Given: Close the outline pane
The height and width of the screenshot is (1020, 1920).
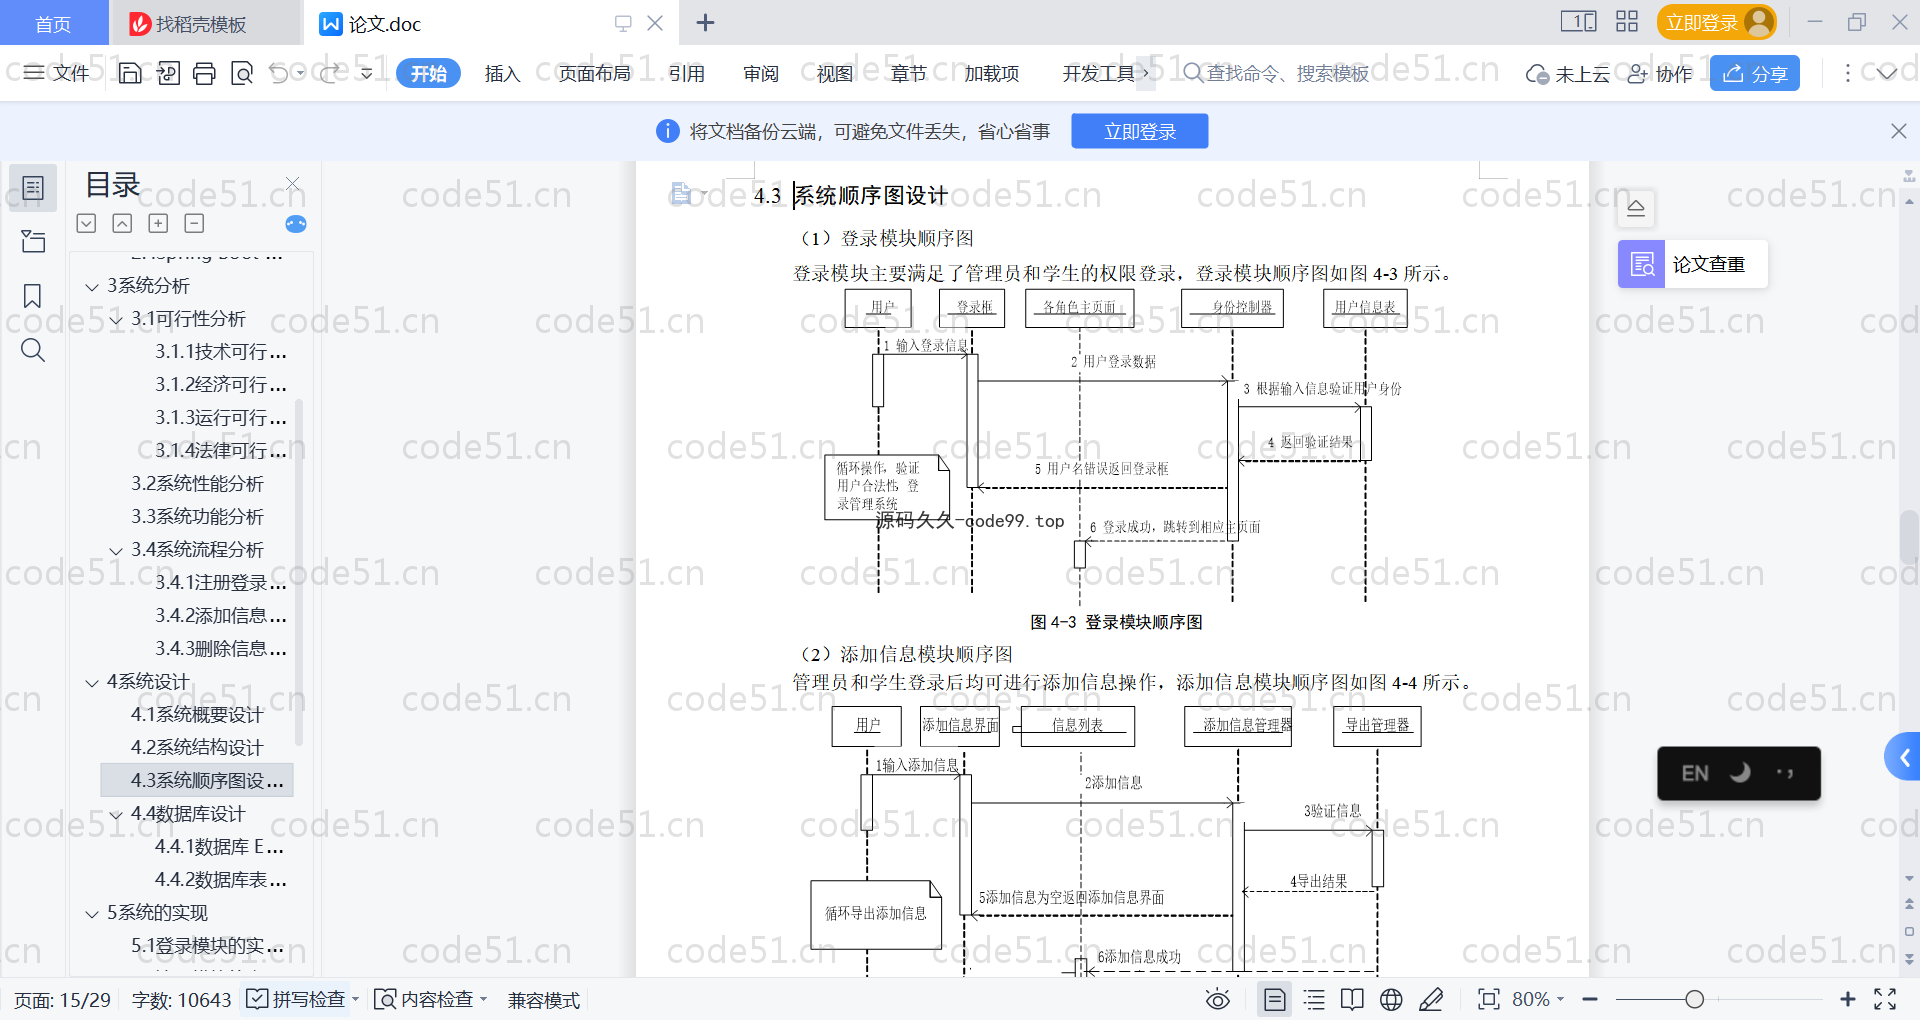Looking at the screenshot, I should [293, 183].
